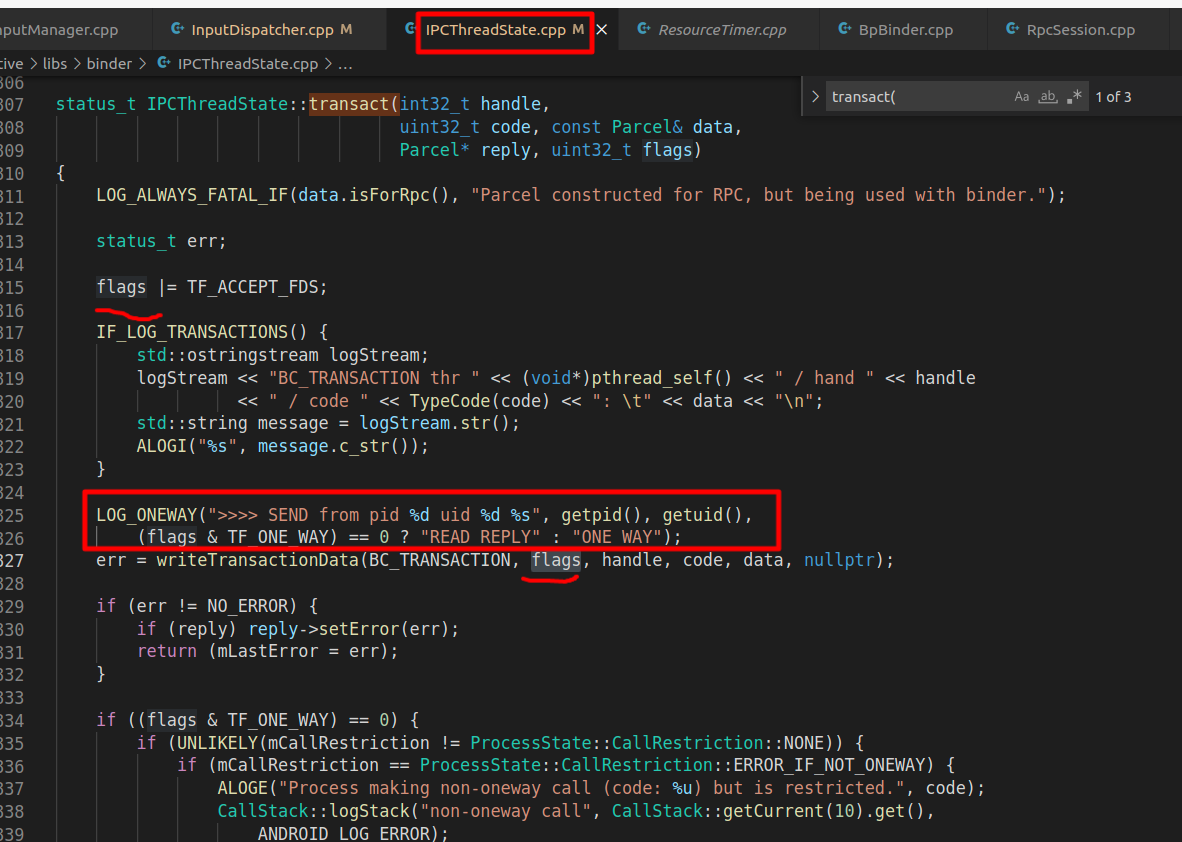
Task: Click the "READ REPLY" string literal
Action: (480, 537)
